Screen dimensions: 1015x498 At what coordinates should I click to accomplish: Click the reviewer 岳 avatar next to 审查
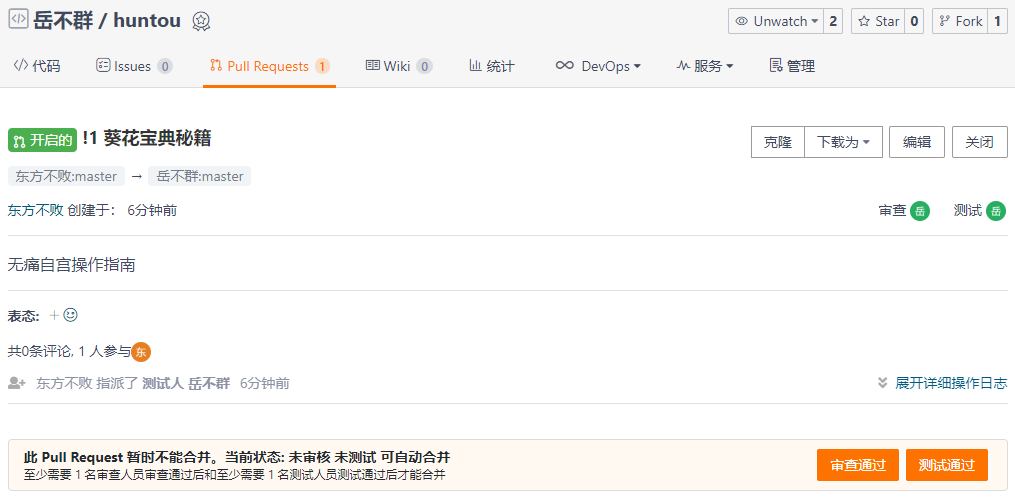point(919,211)
